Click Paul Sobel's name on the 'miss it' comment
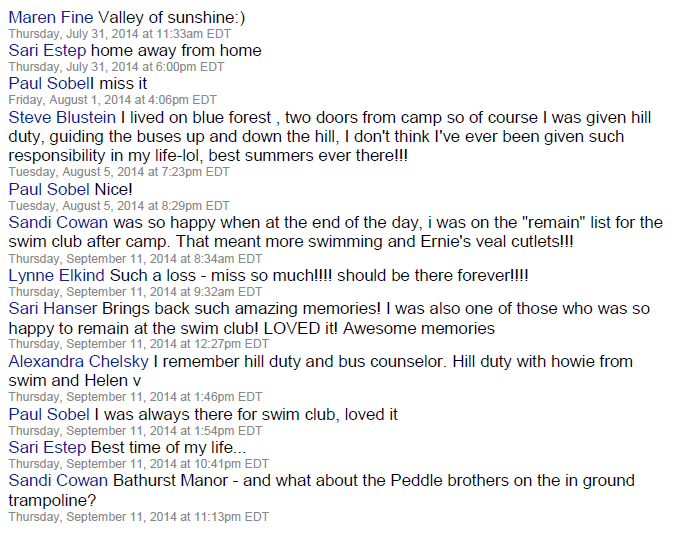Image resolution: width=675 pixels, height=535 pixels. click(x=48, y=84)
